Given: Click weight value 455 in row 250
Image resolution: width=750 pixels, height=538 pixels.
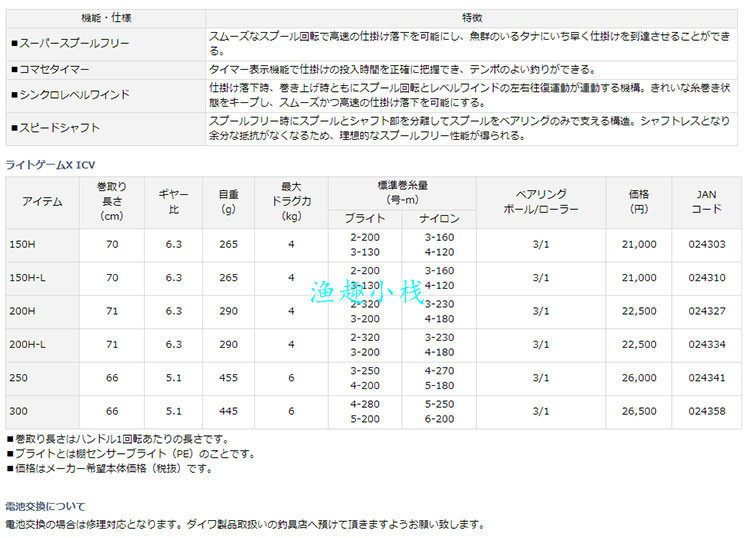Looking at the screenshot, I should pyautogui.click(x=228, y=378).
